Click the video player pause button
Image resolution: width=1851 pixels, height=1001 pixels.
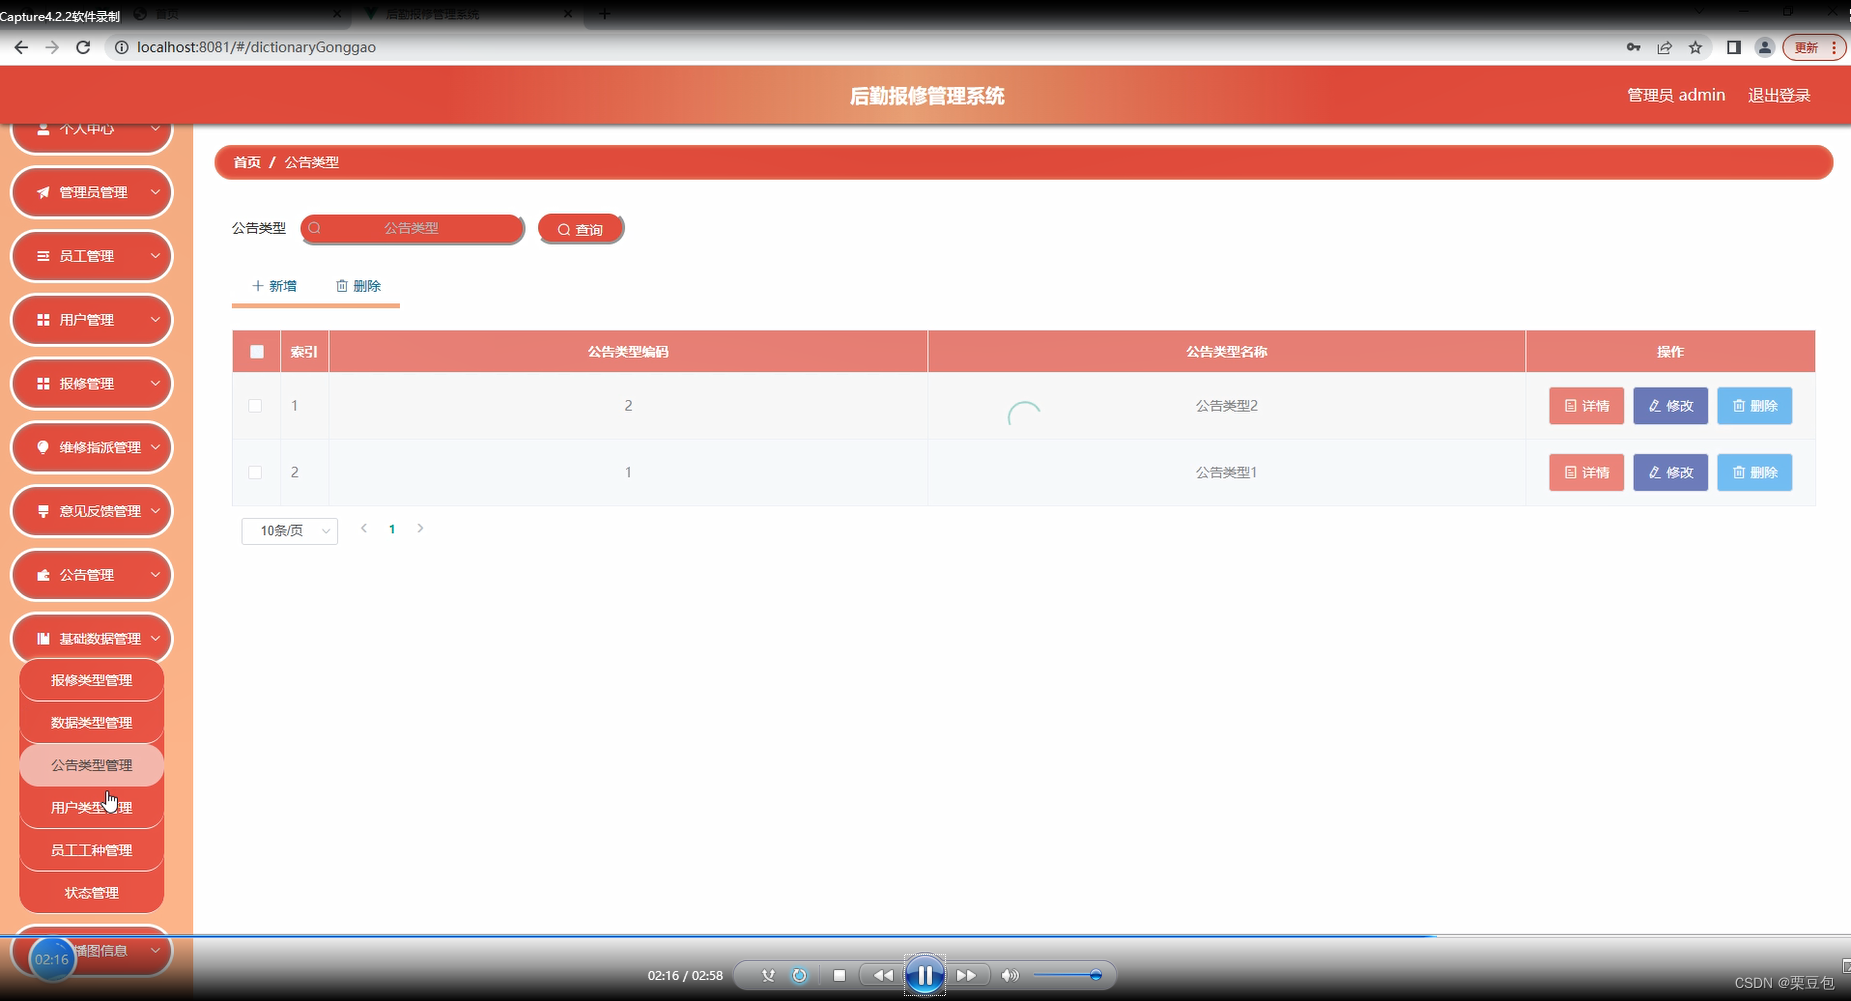tap(925, 975)
